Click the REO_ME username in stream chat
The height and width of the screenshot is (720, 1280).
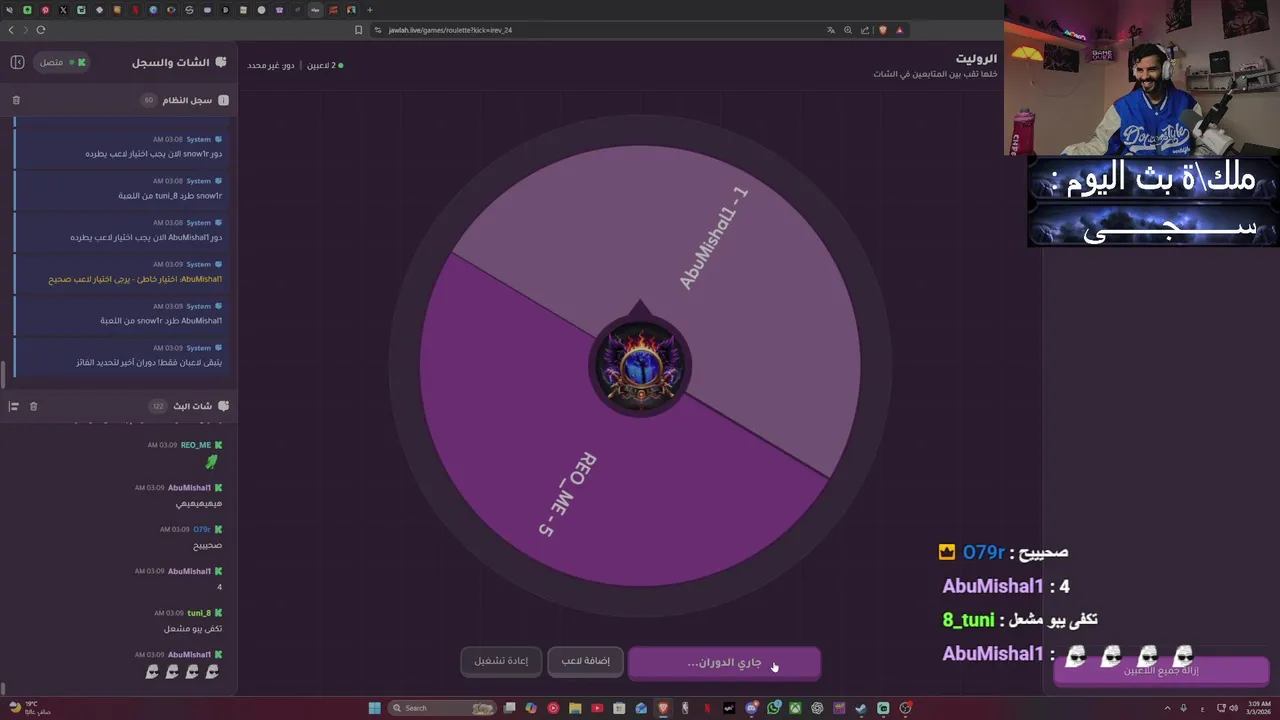tap(196, 445)
